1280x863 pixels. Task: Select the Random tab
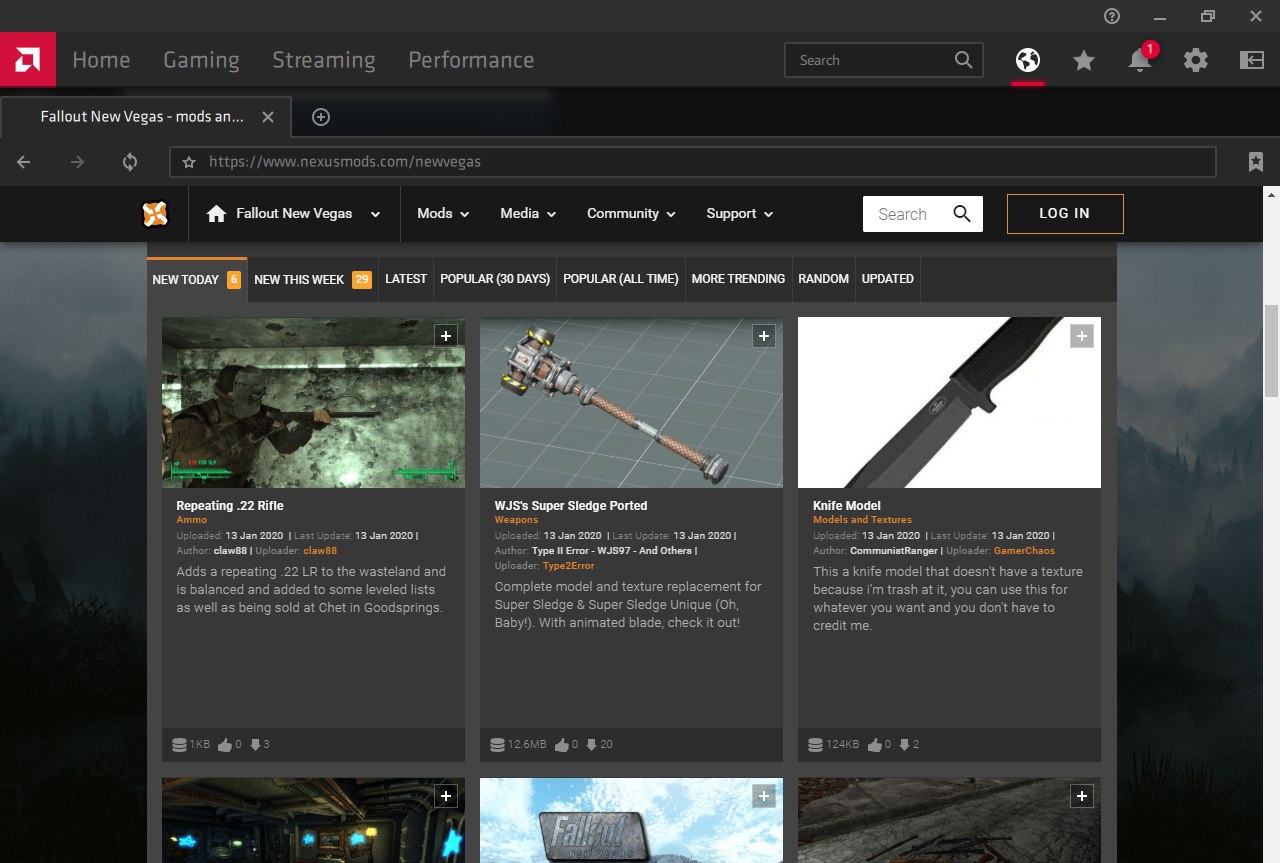pyautogui.click(x=823, y=279)
